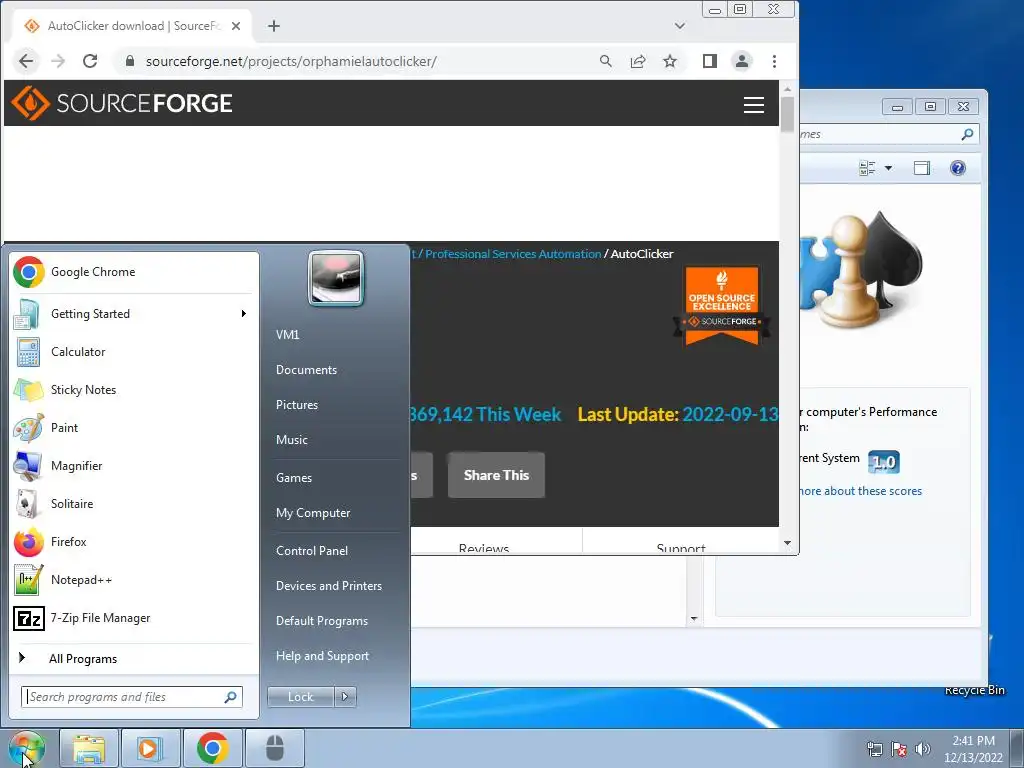Open Chrome profile avatar menu
Screen dimensions: 1024x768
(x=742, y=61)
